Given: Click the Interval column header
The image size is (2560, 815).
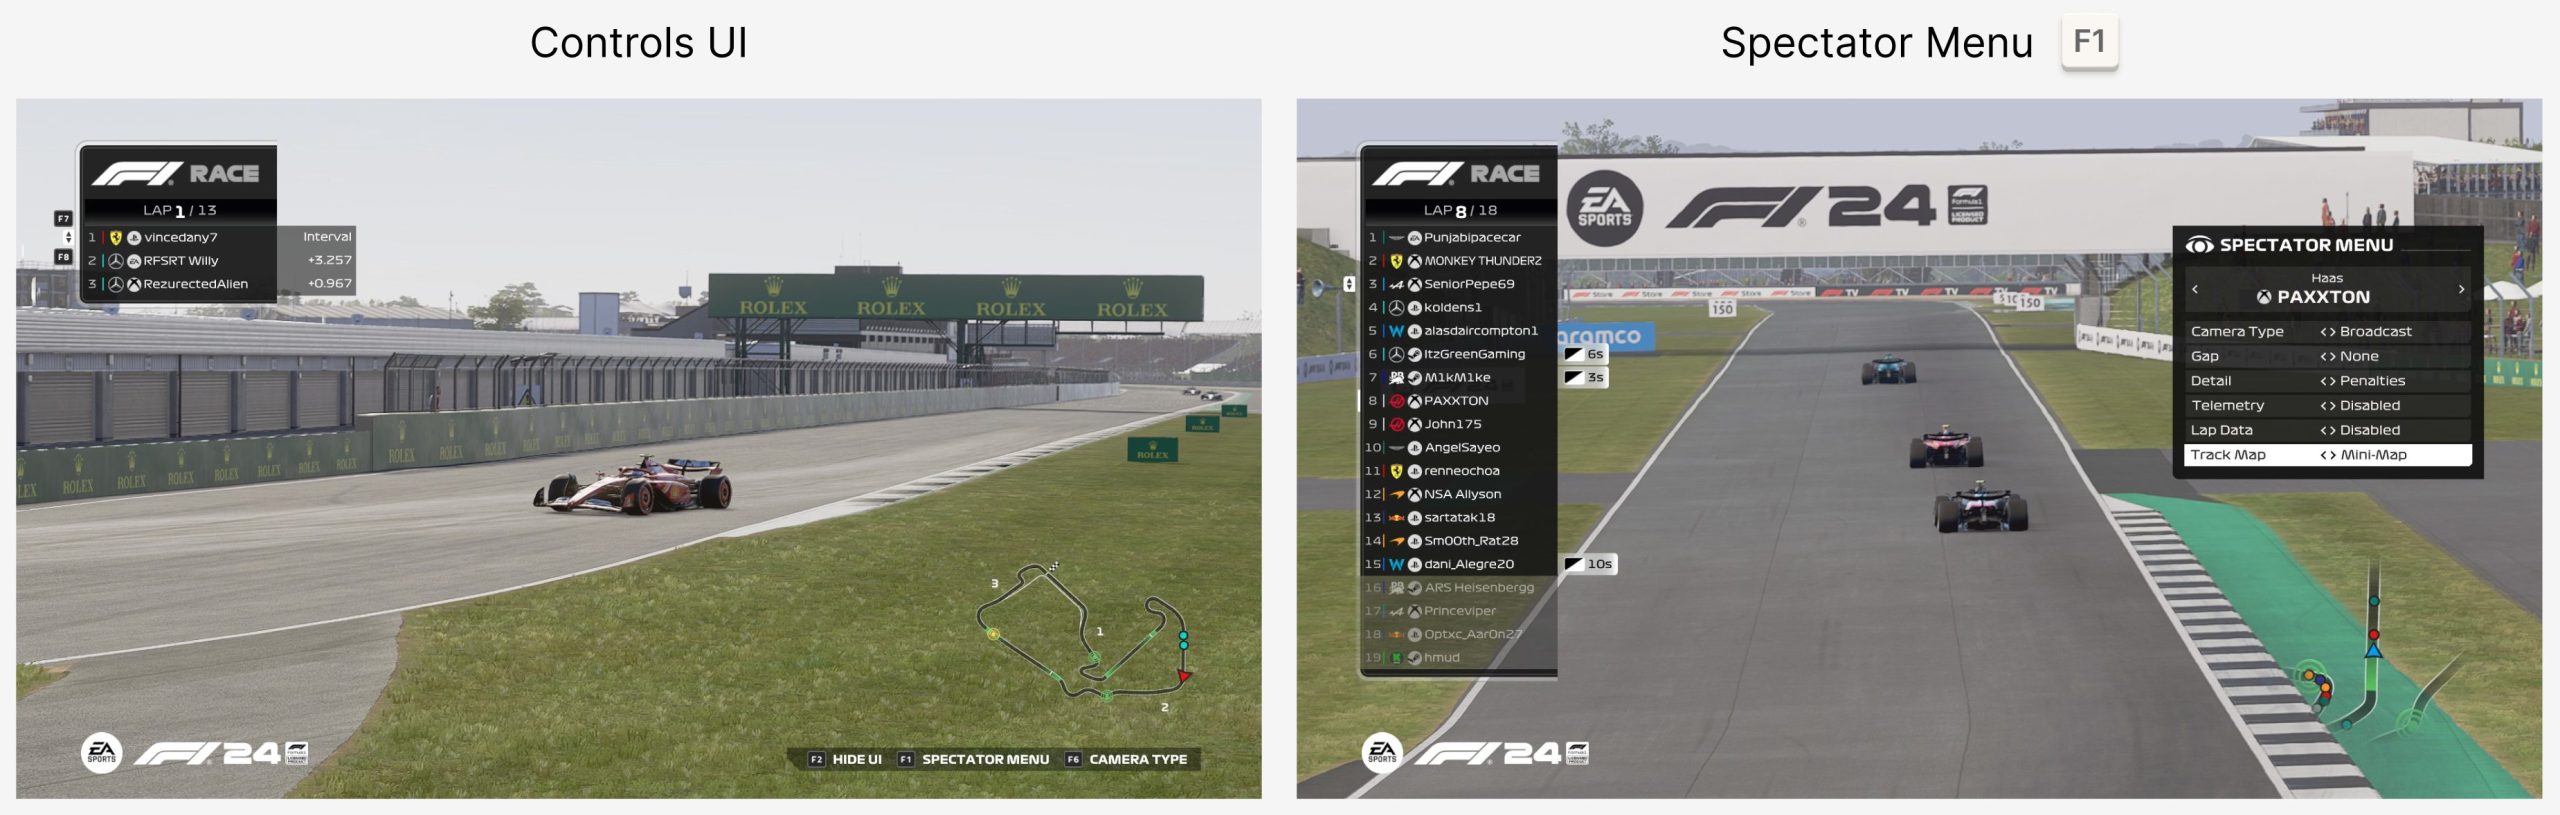Looking at the screenshot, I should [x=327, y=237].
